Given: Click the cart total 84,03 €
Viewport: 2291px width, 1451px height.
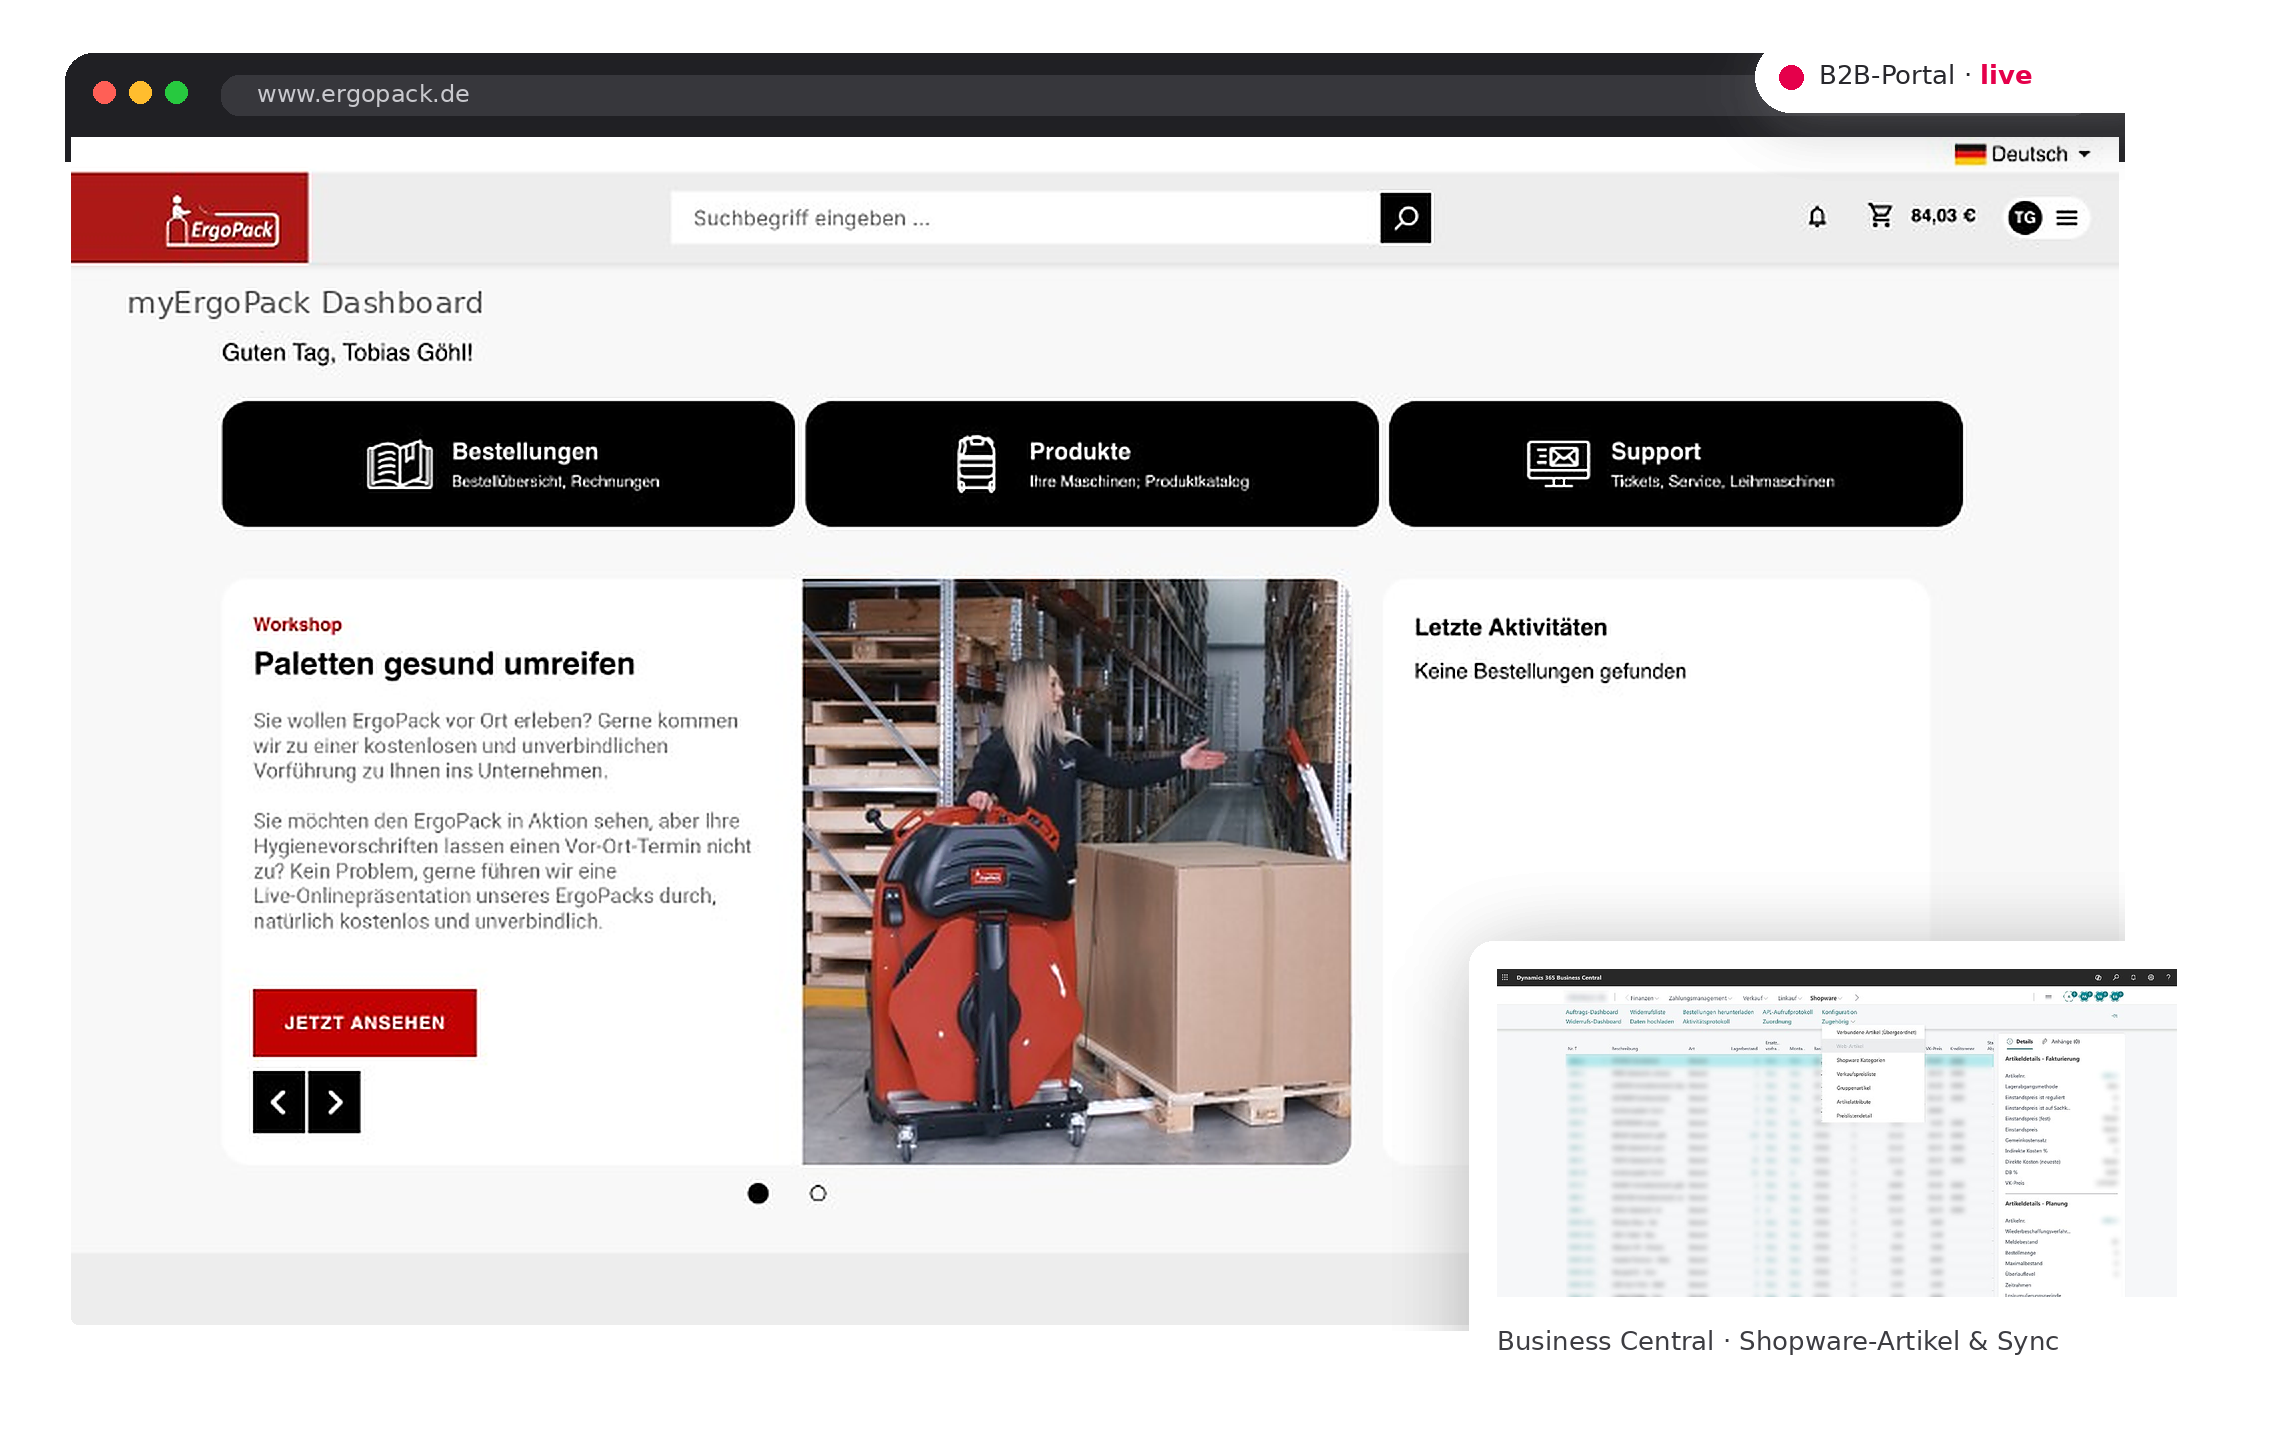Looking at the screenshot, I should [x=1943, y=216].
